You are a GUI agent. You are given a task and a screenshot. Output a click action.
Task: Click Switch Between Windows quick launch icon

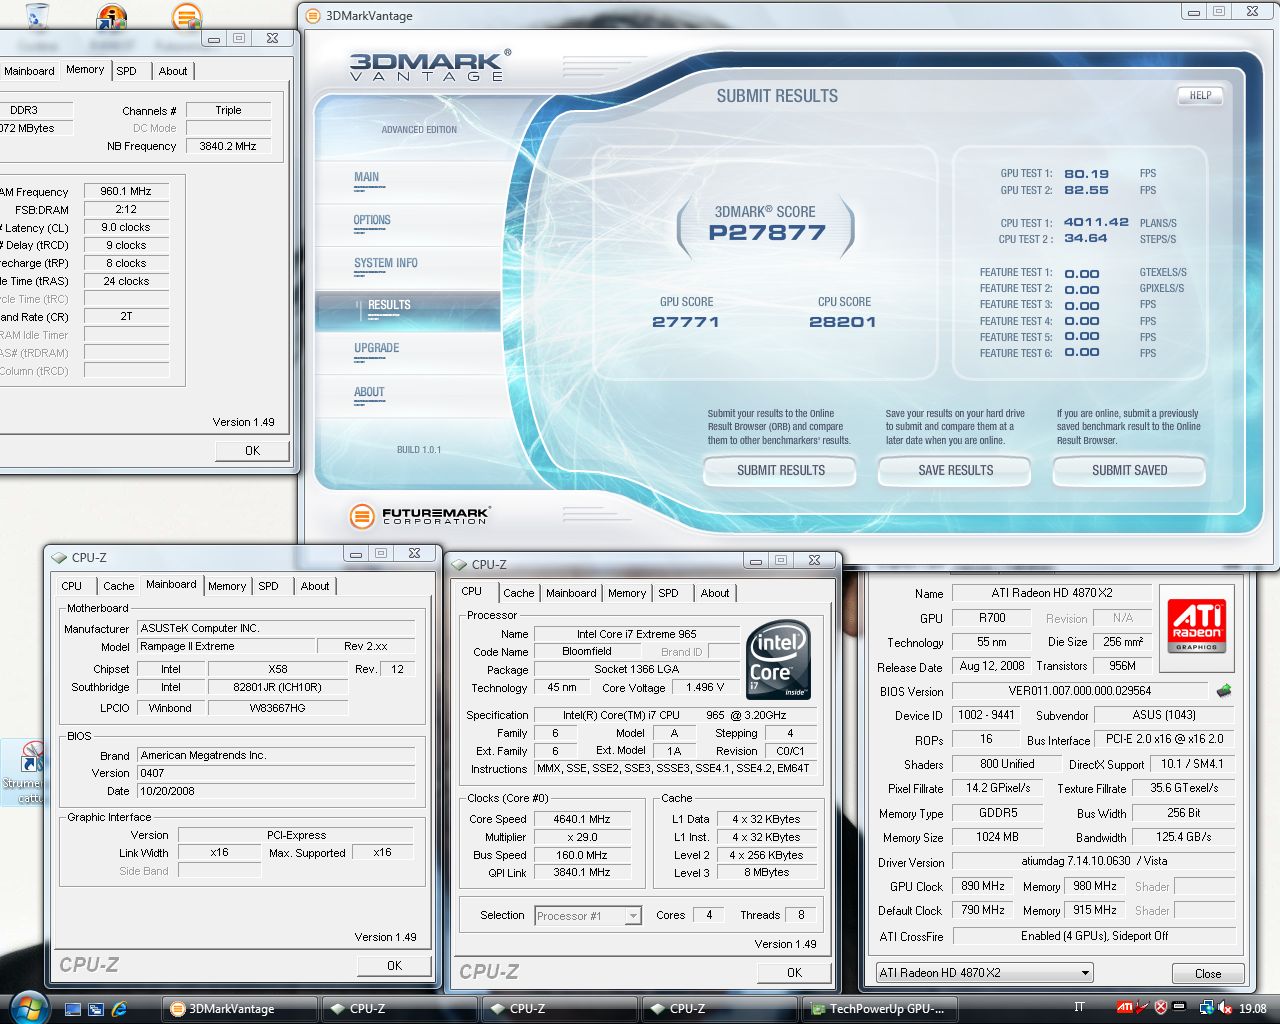pyautogui.click(x=96, y=1009)
